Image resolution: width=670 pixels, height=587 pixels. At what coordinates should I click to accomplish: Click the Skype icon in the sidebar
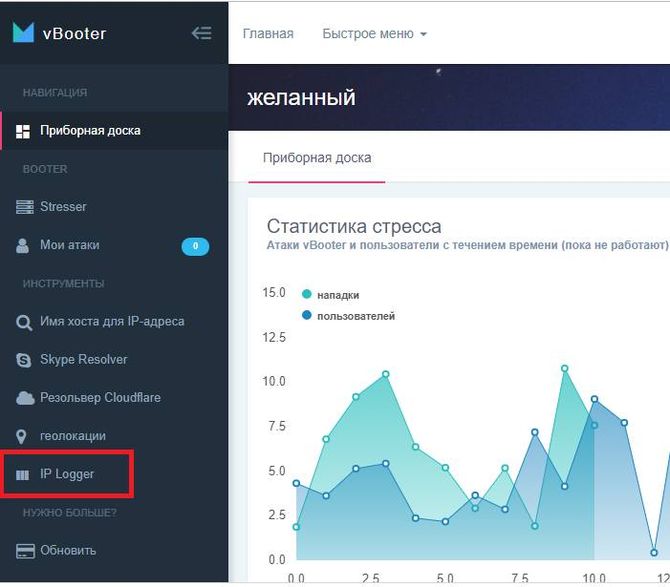24,360
